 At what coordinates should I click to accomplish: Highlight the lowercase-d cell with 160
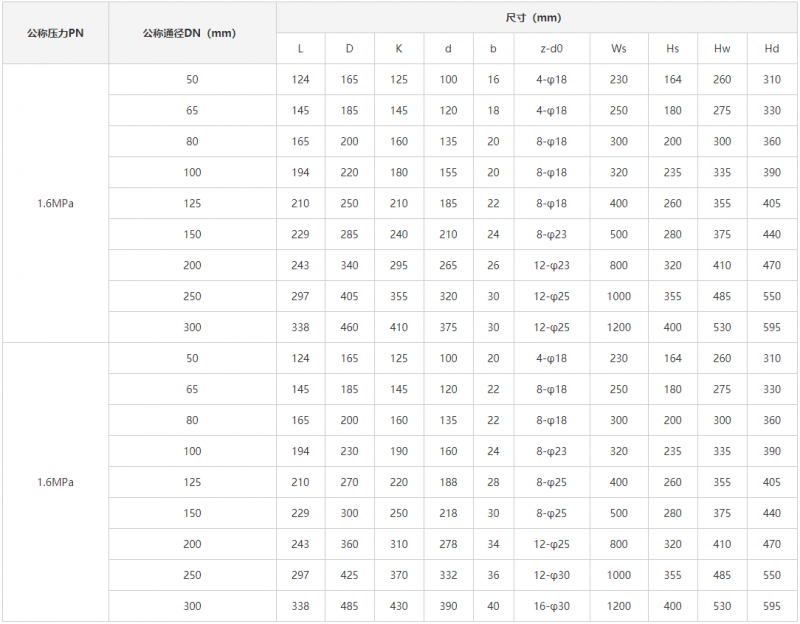pyautogui.click(x=448, y=451)
